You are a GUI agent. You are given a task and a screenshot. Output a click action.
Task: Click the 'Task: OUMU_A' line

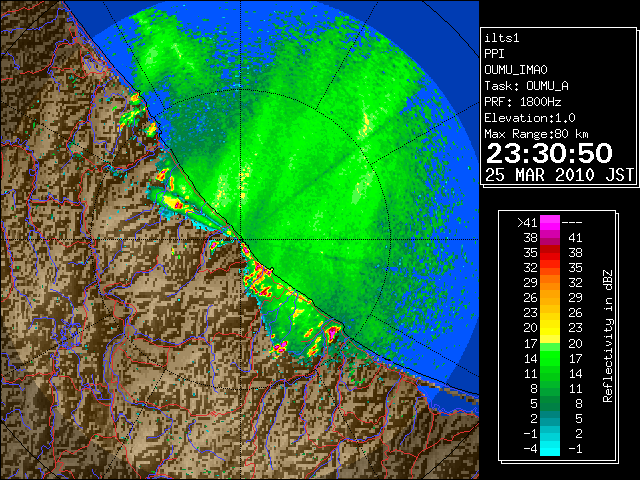coord(527,86)
